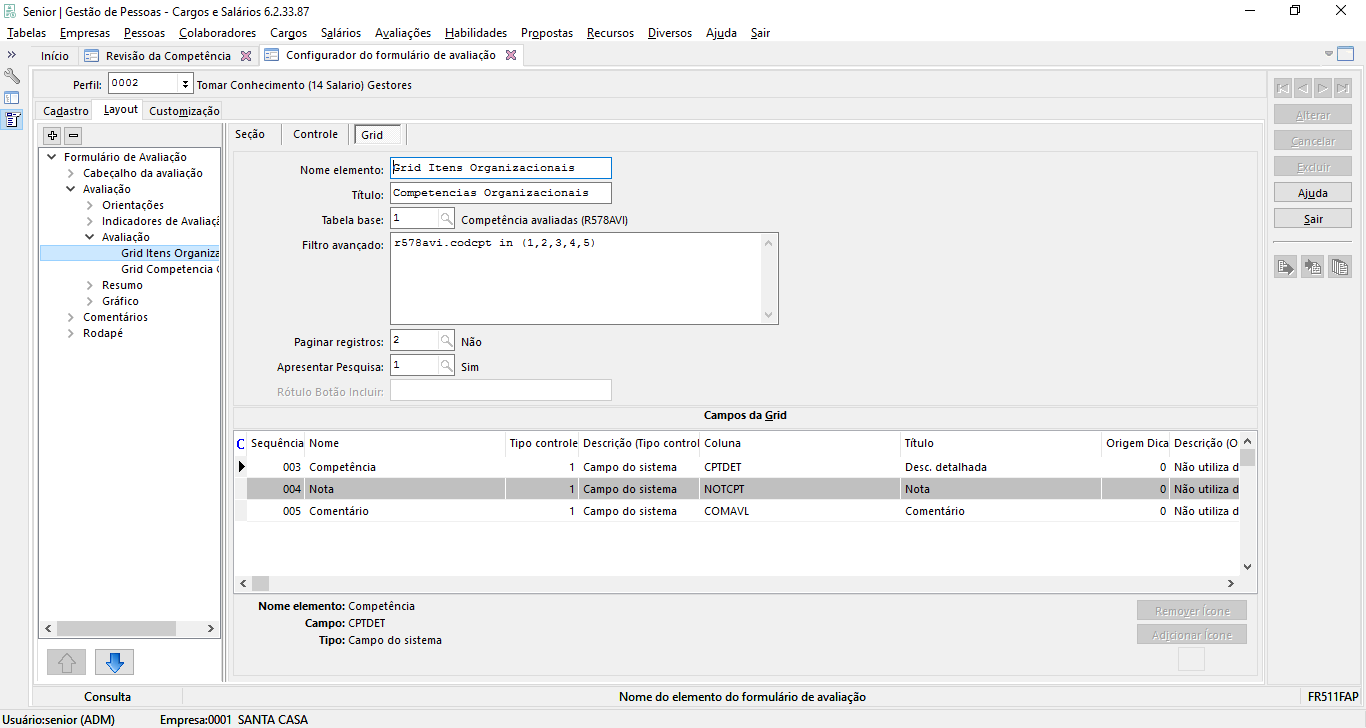Click the magnifier icon beside Apresentar Pesquisa
1366x728 pixels.
tap(446, 366)
